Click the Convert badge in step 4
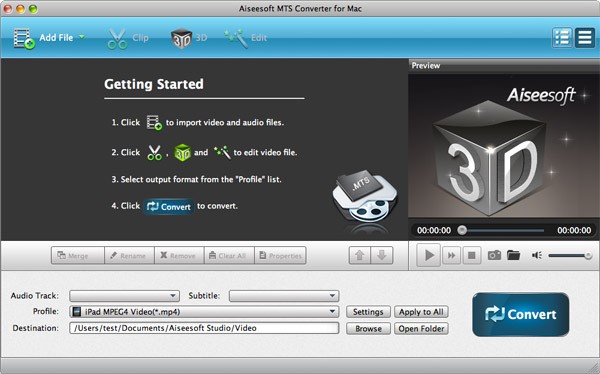Viewport: 600px width, 374px height. coord(169,207)
